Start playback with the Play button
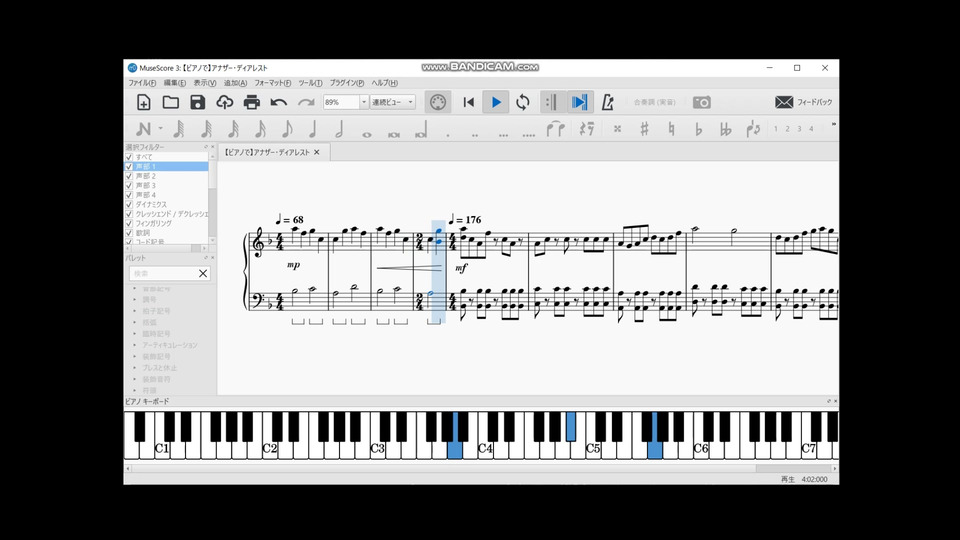Screen dimensions: 960x540 click(496, 102)
